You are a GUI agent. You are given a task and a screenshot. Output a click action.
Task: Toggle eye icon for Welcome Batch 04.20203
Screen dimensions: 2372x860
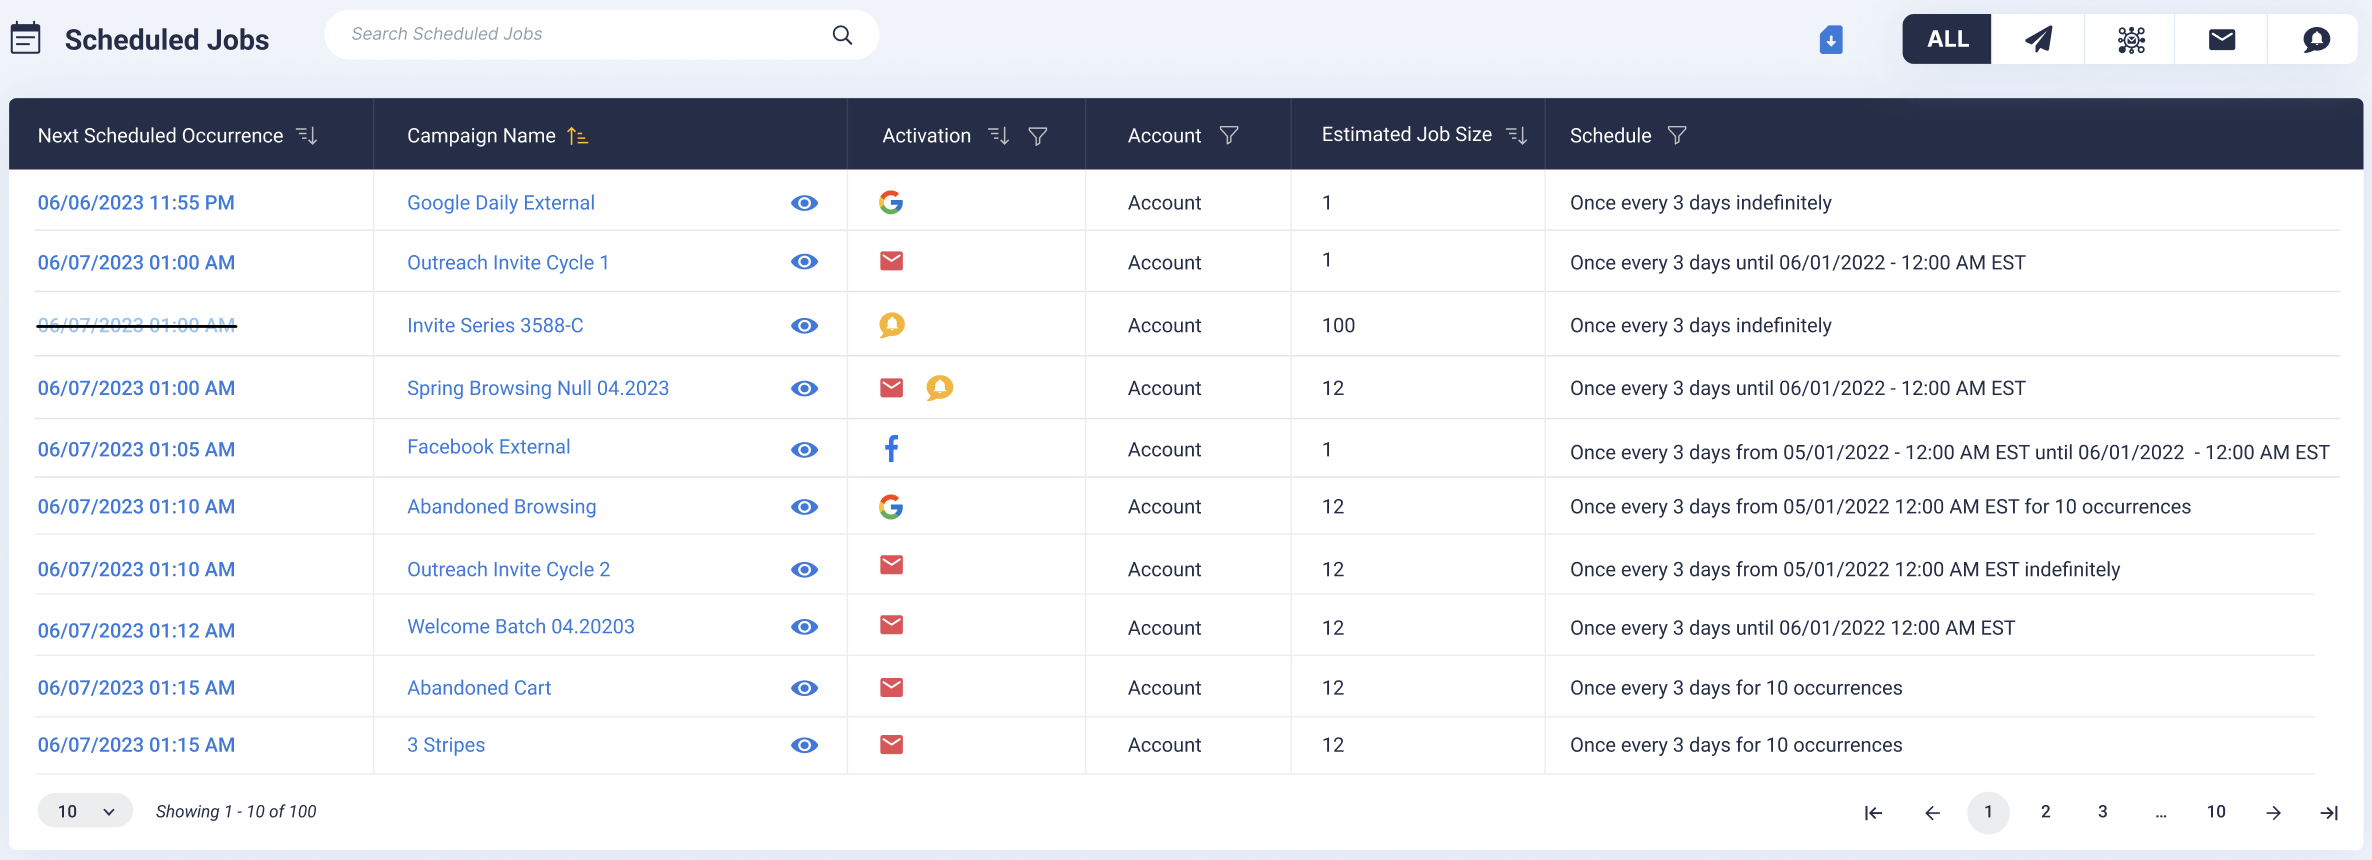coord(804,627)
